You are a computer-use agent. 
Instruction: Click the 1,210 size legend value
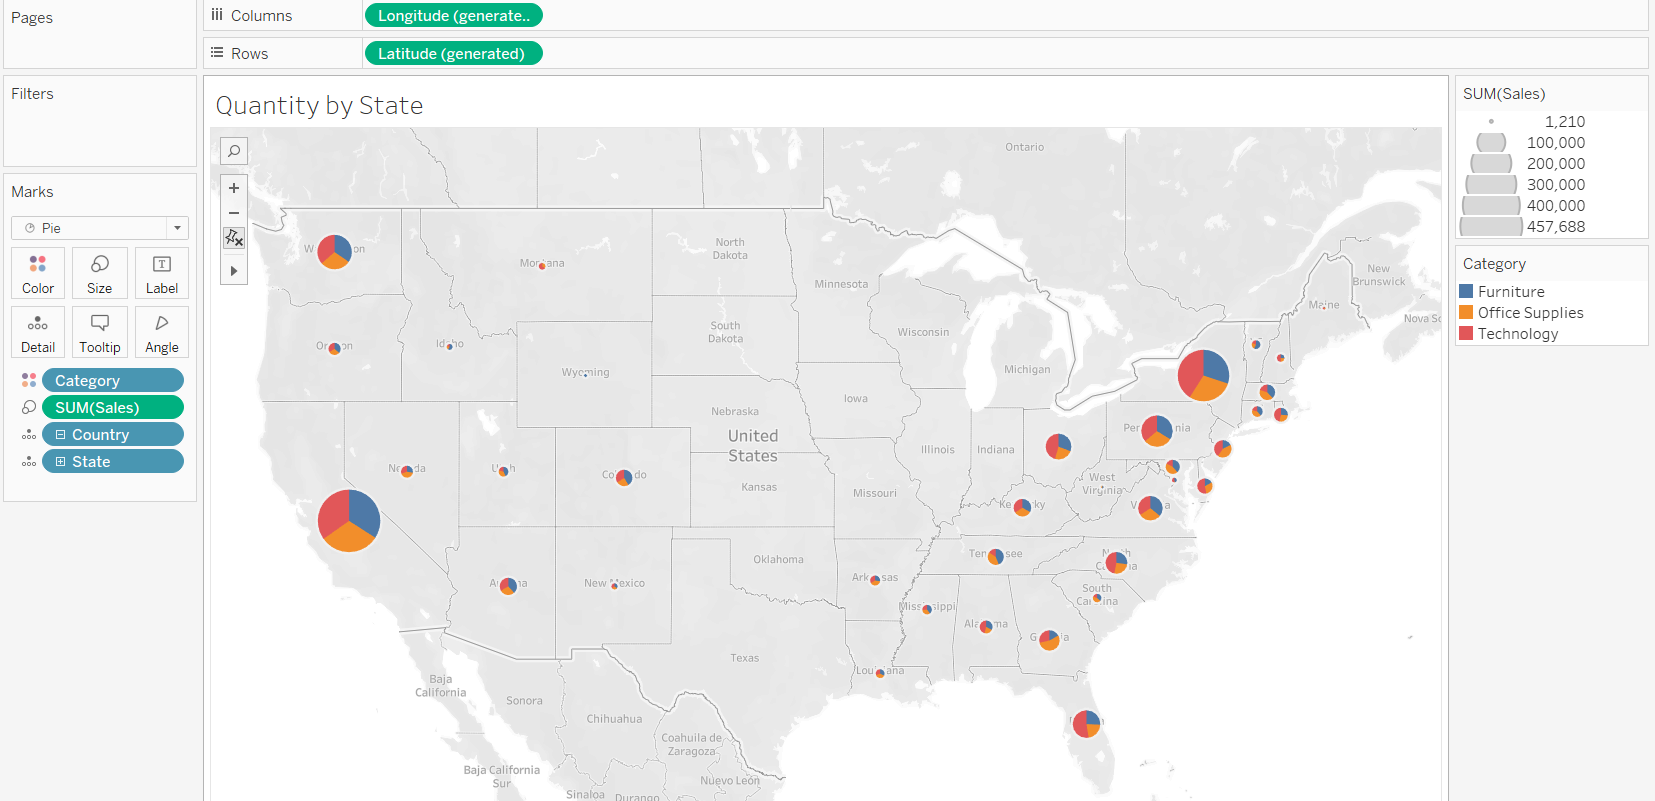pyautogui.click(x=1565, y=122)
